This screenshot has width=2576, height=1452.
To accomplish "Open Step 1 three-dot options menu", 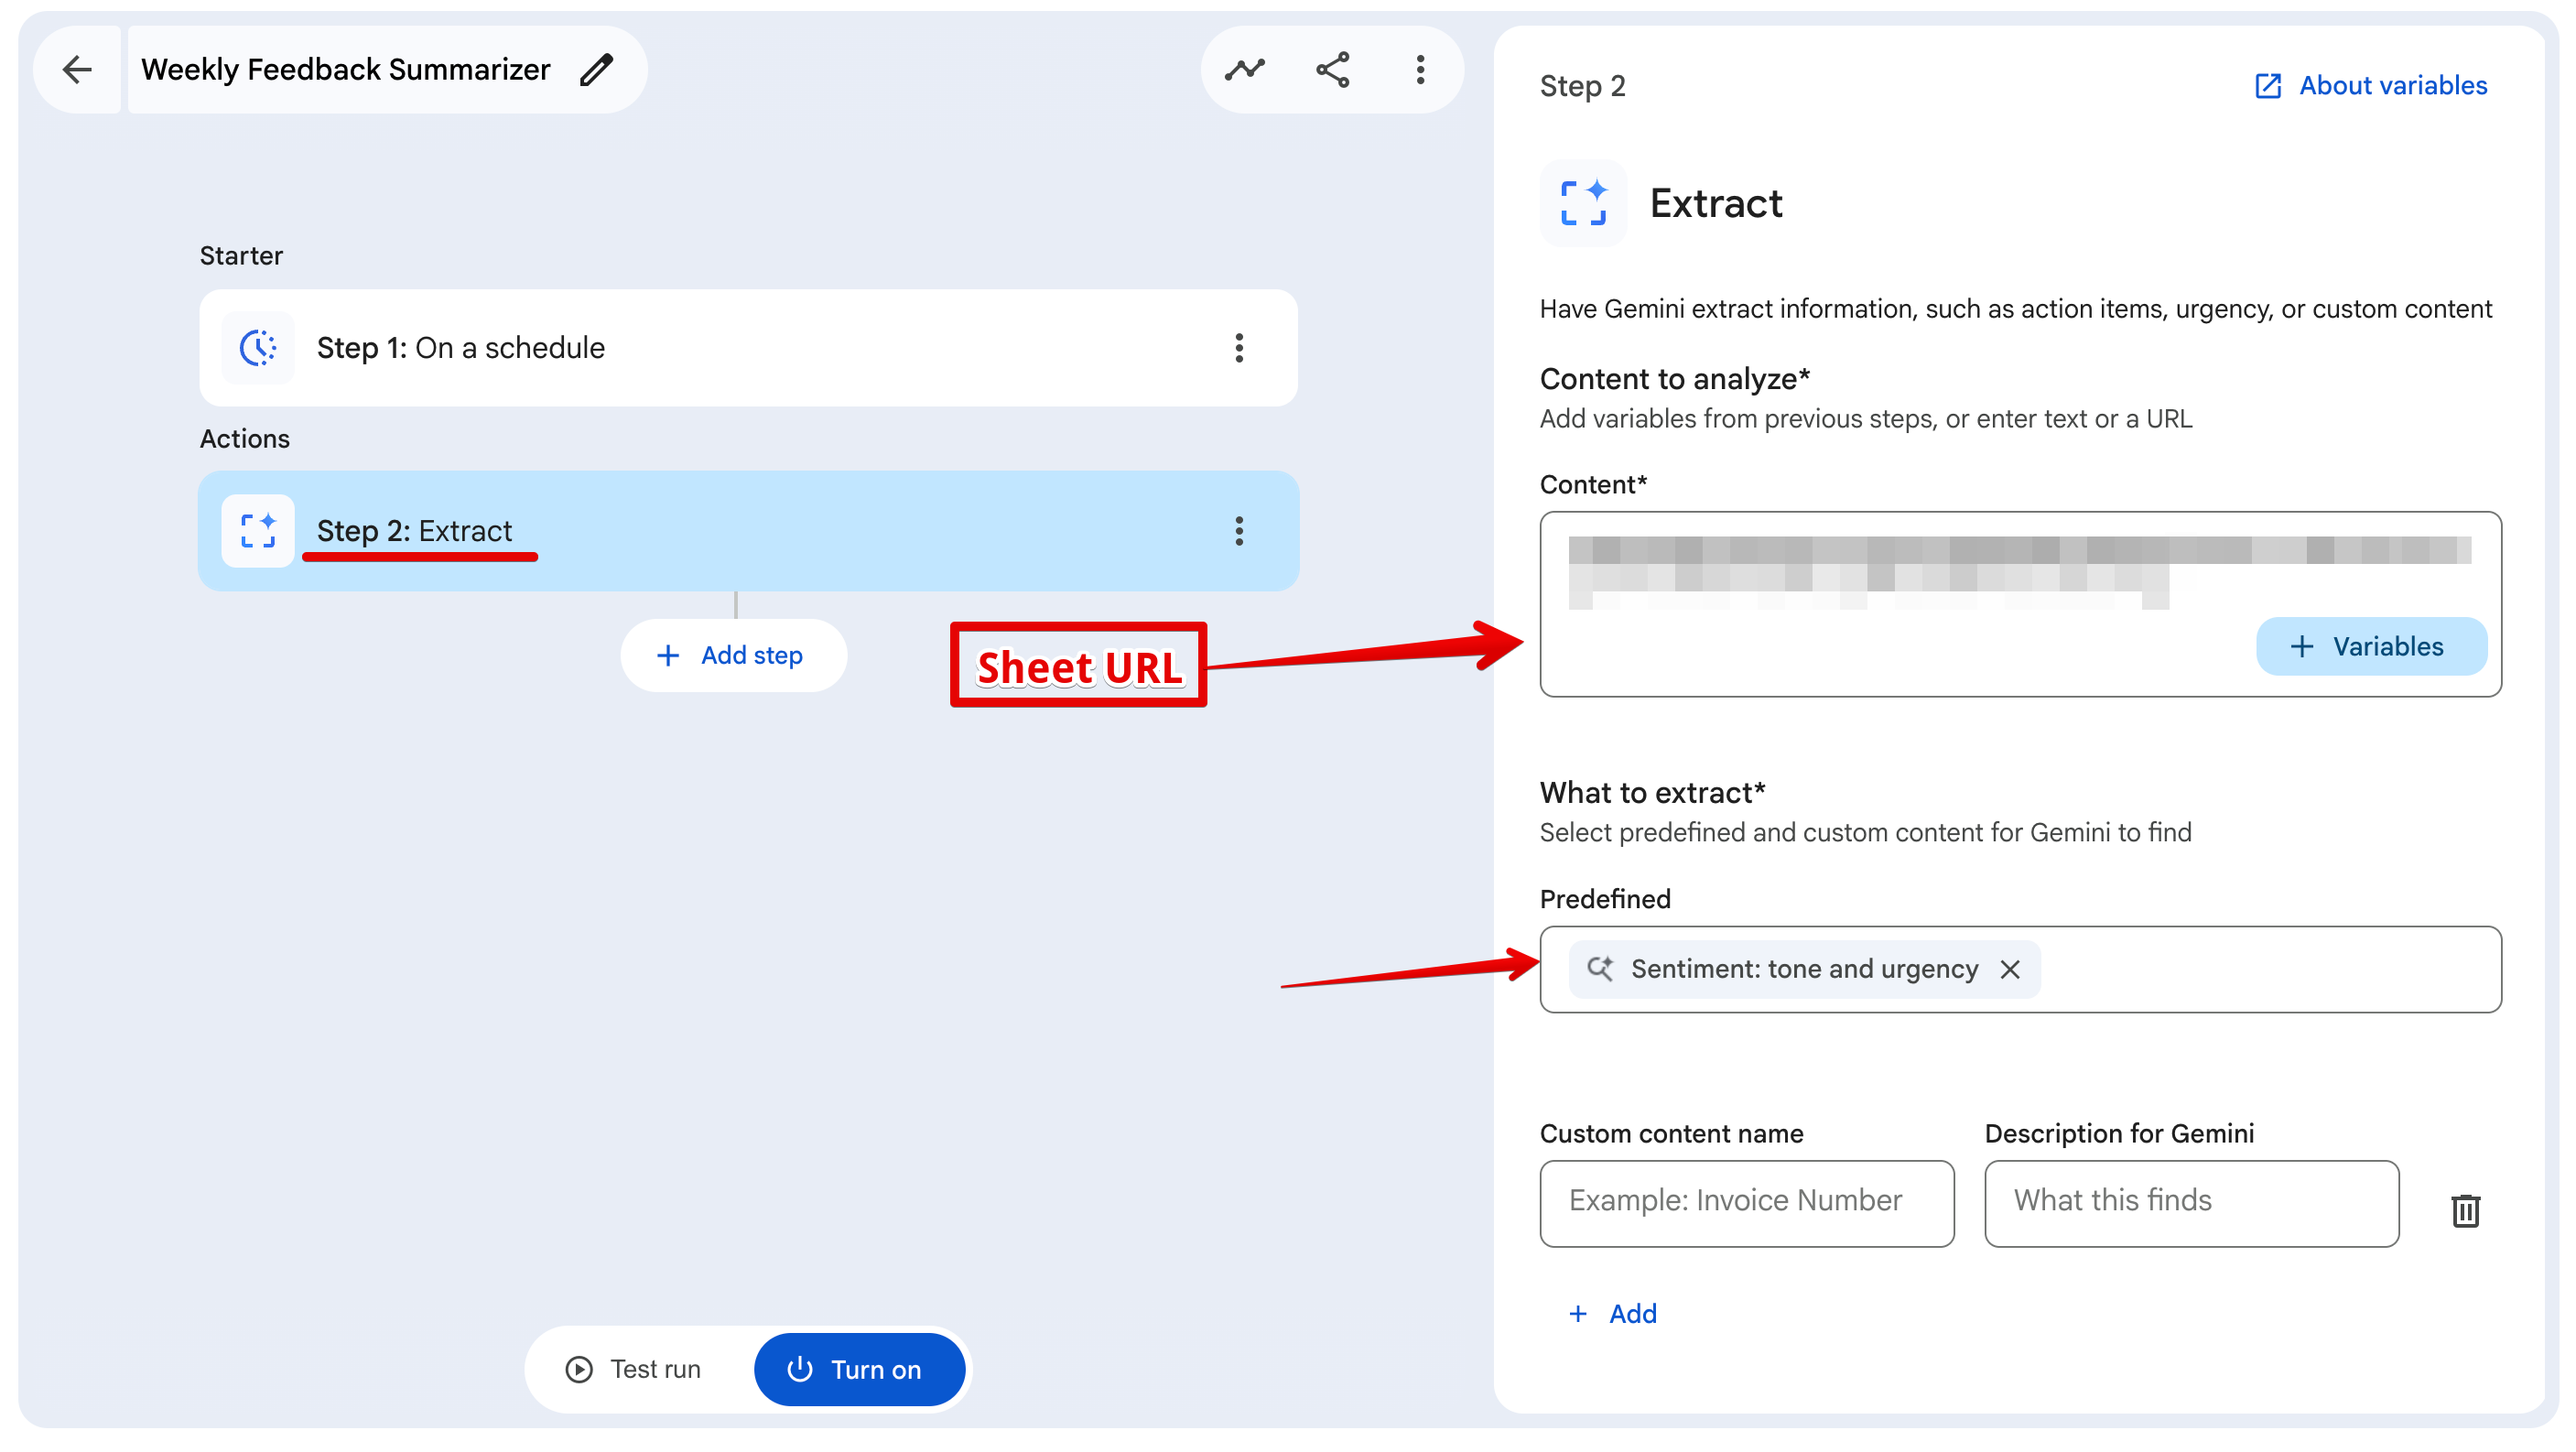I will 1238,348.
